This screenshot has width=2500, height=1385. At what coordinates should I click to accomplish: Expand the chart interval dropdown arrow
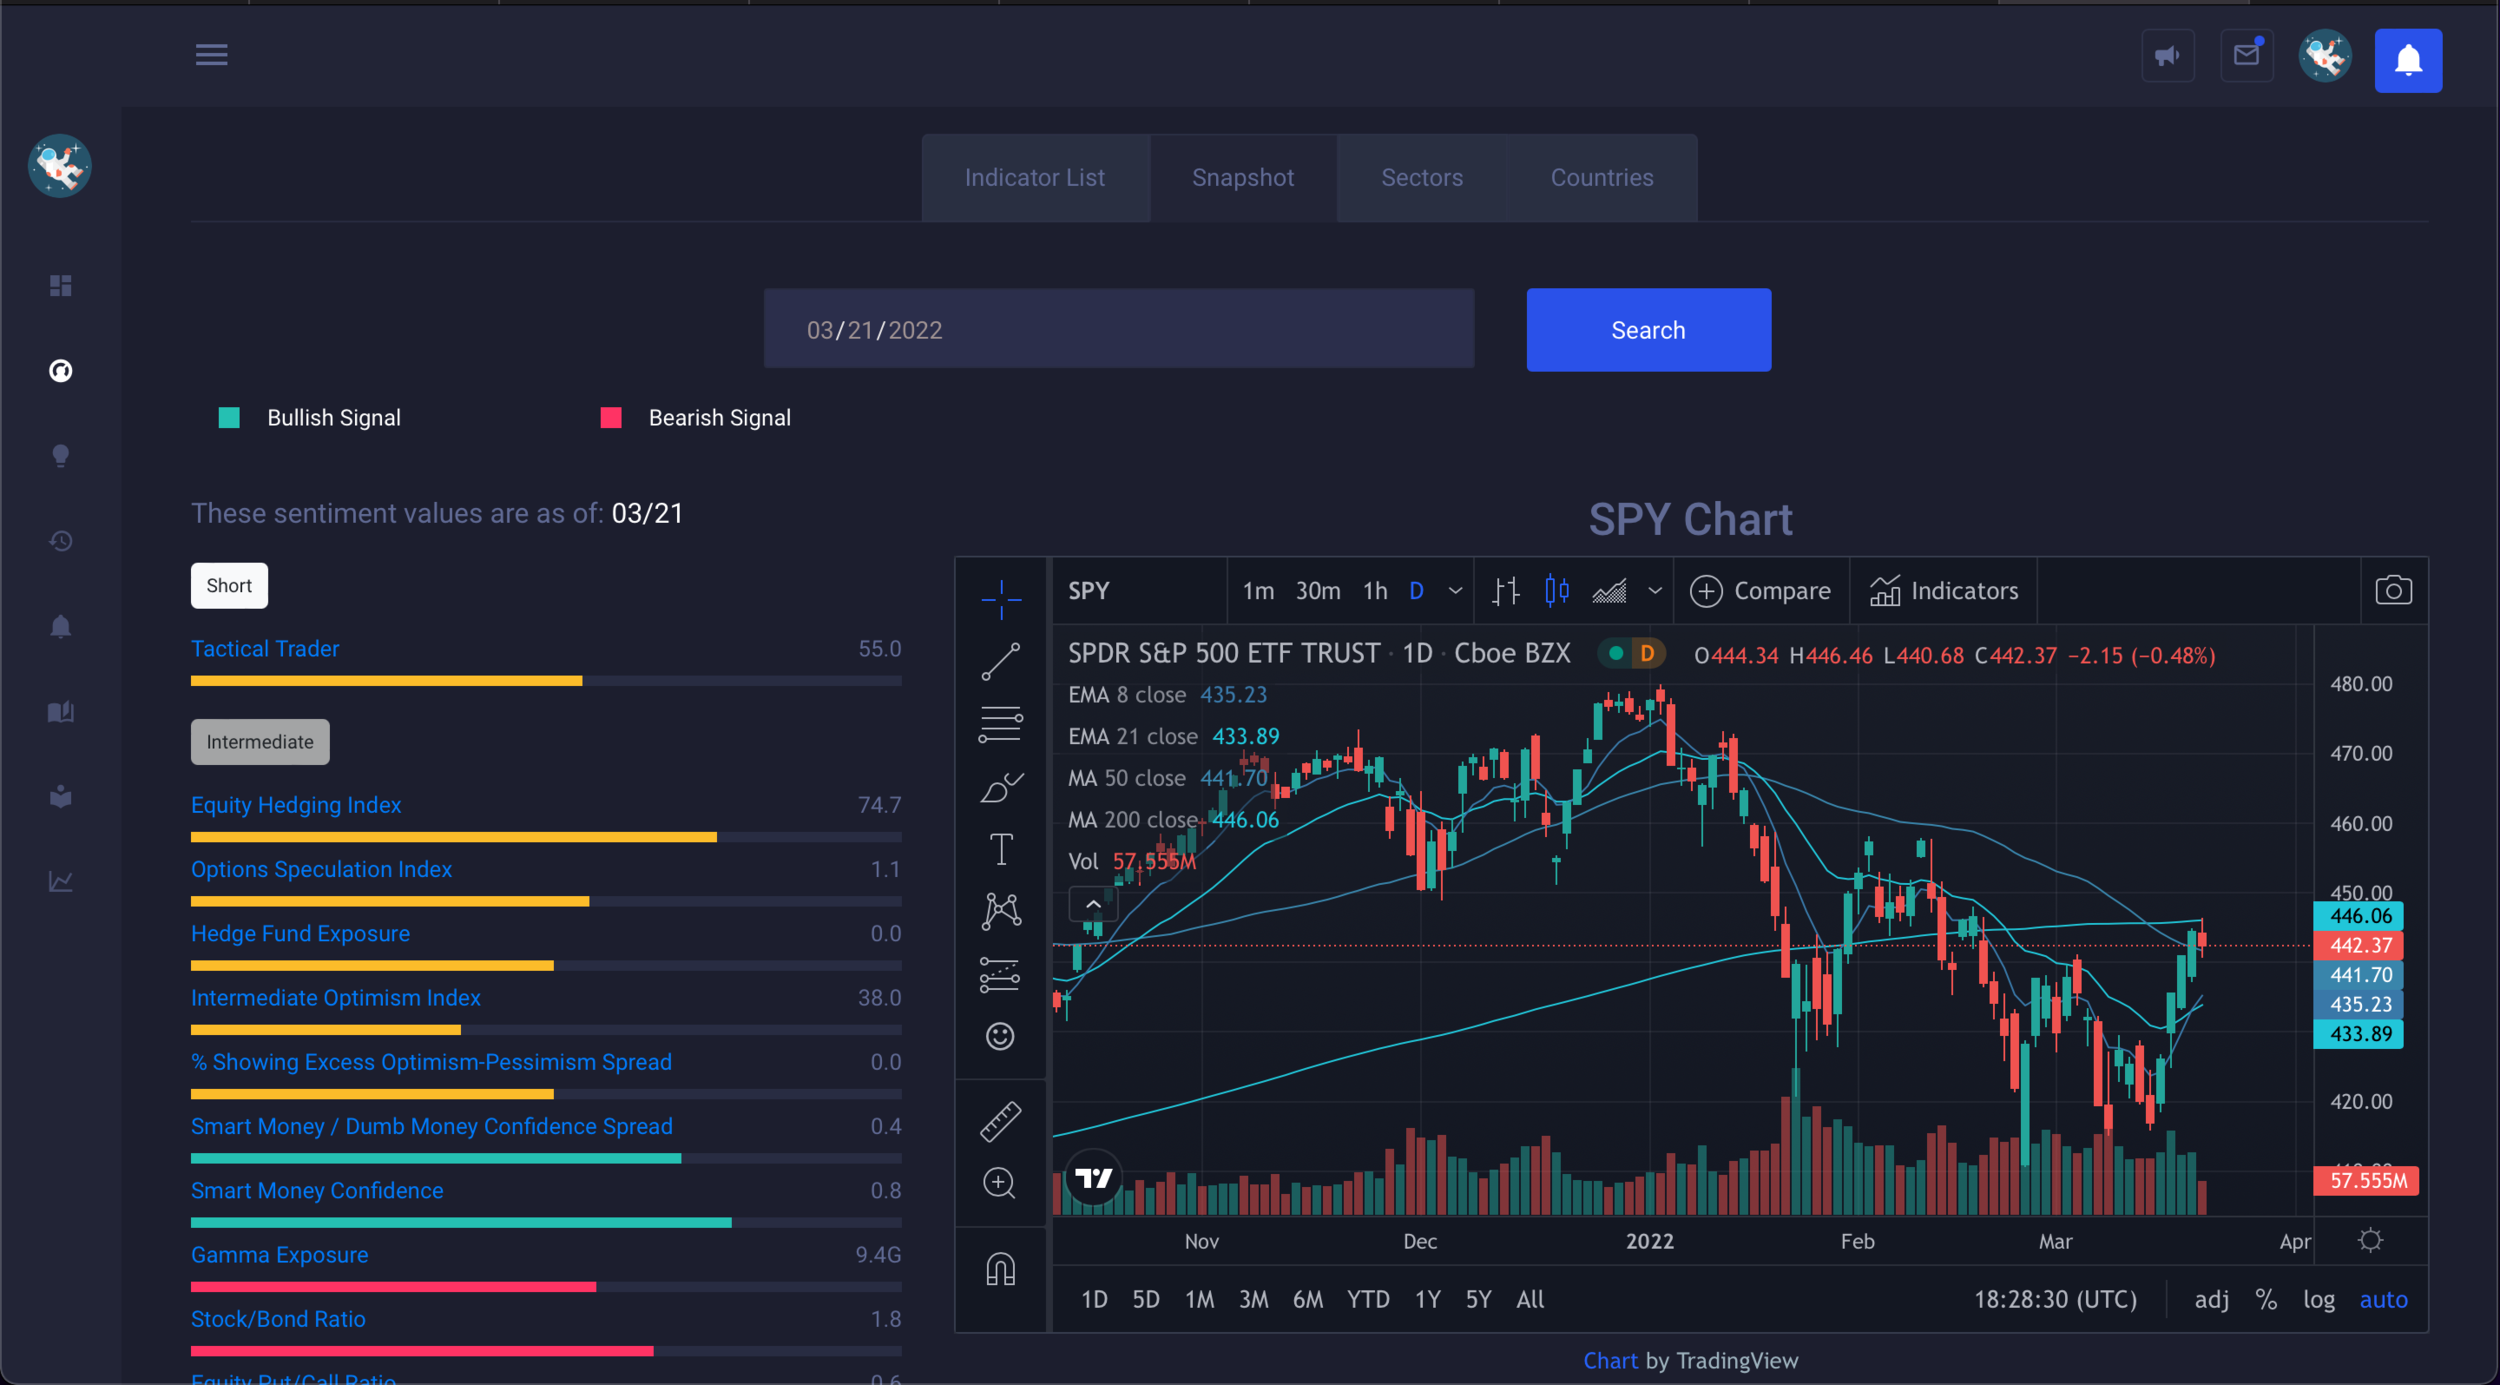point(1455,591)
